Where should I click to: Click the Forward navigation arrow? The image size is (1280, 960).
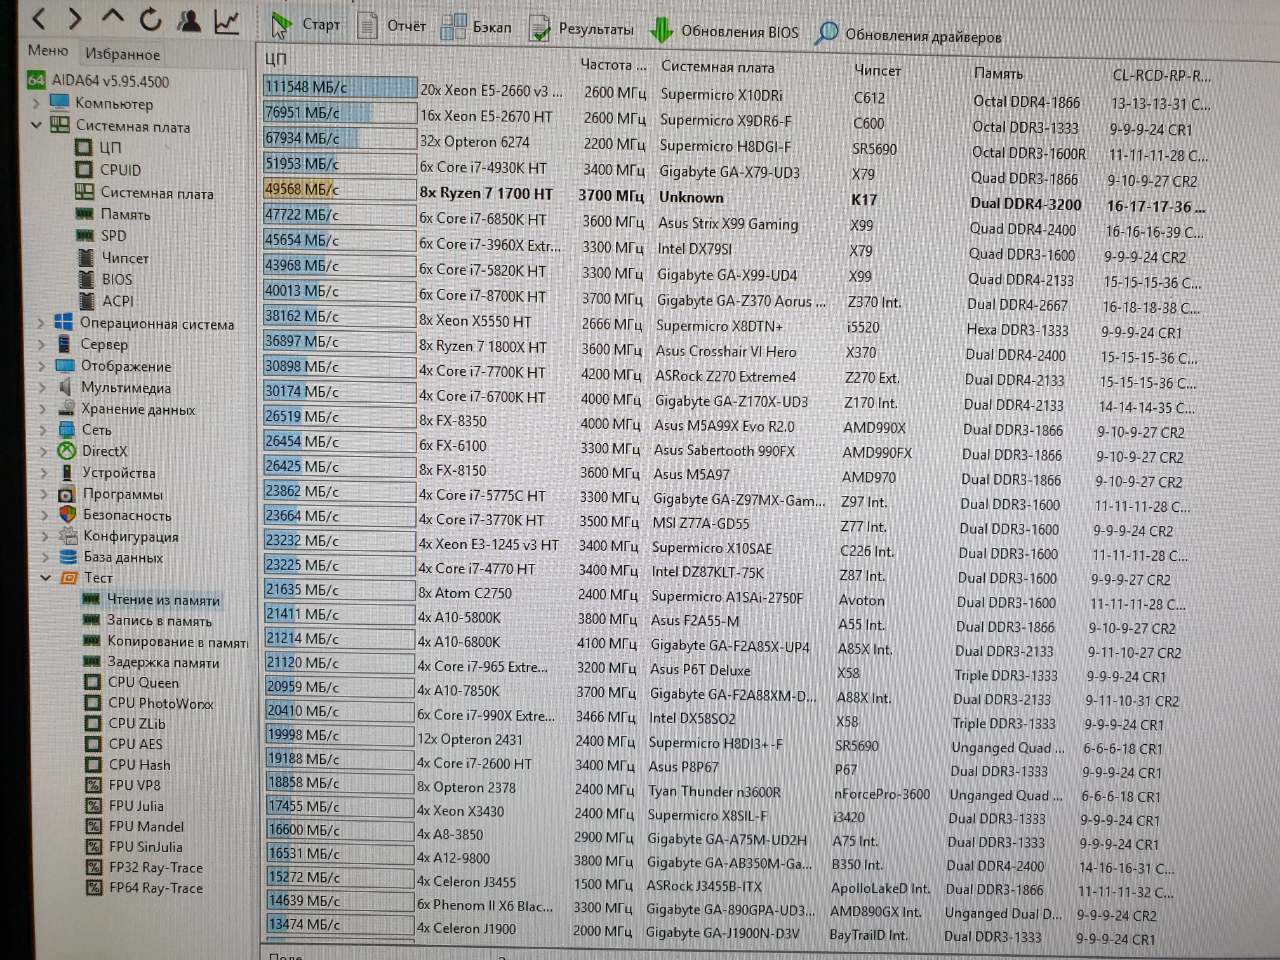pos(75,18)
